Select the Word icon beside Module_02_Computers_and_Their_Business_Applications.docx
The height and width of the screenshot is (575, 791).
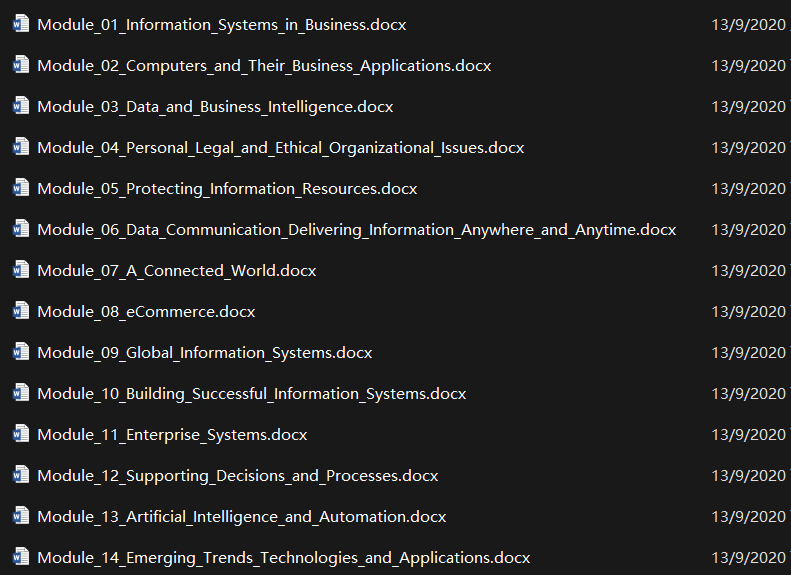pyautogui.click(x=21, y=65)
